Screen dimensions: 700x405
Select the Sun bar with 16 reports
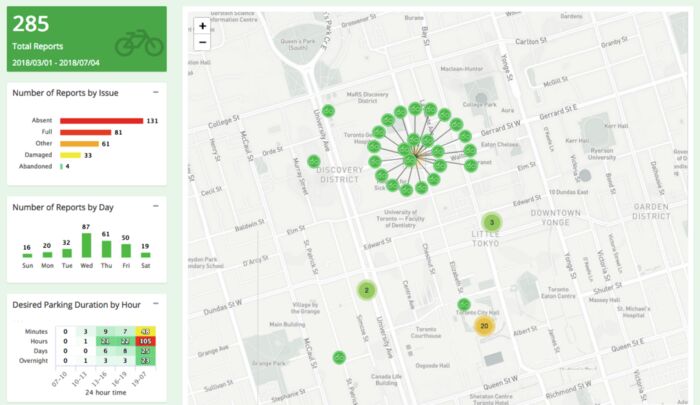(28, 255)
